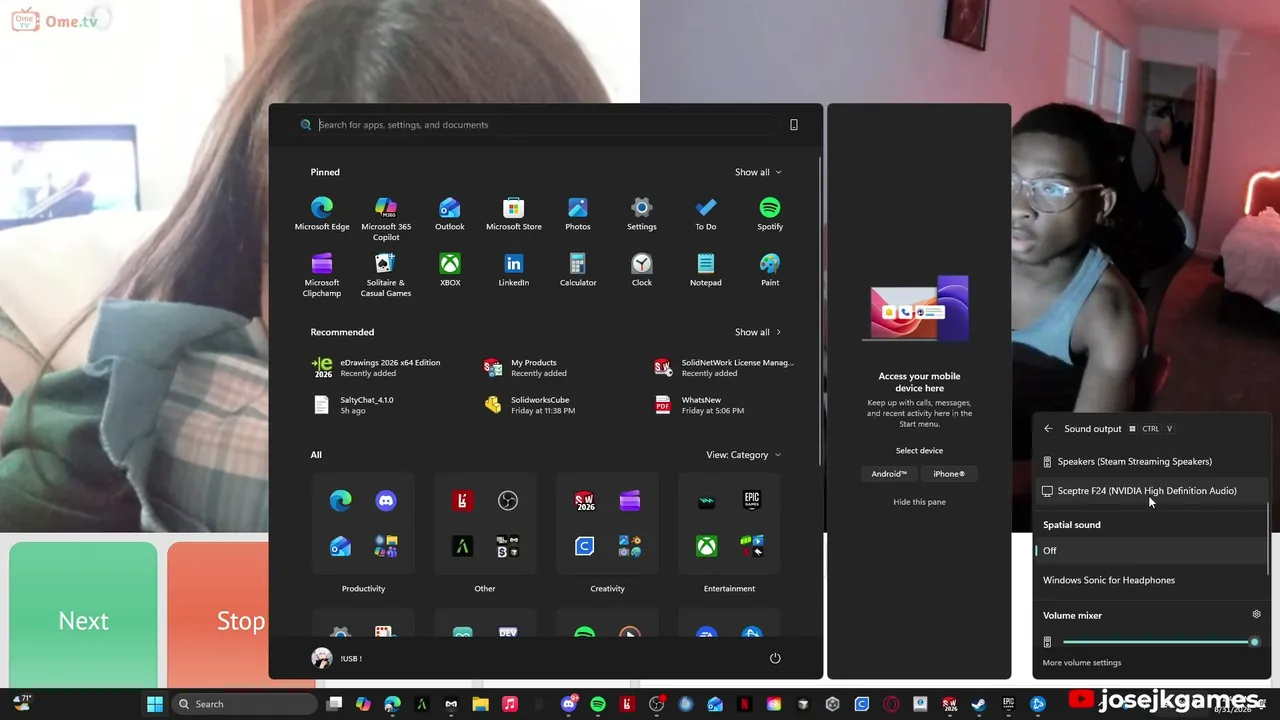1280x720 pixels.
Task: Expand Pinned apps with Show all
Action: (758, 172)
